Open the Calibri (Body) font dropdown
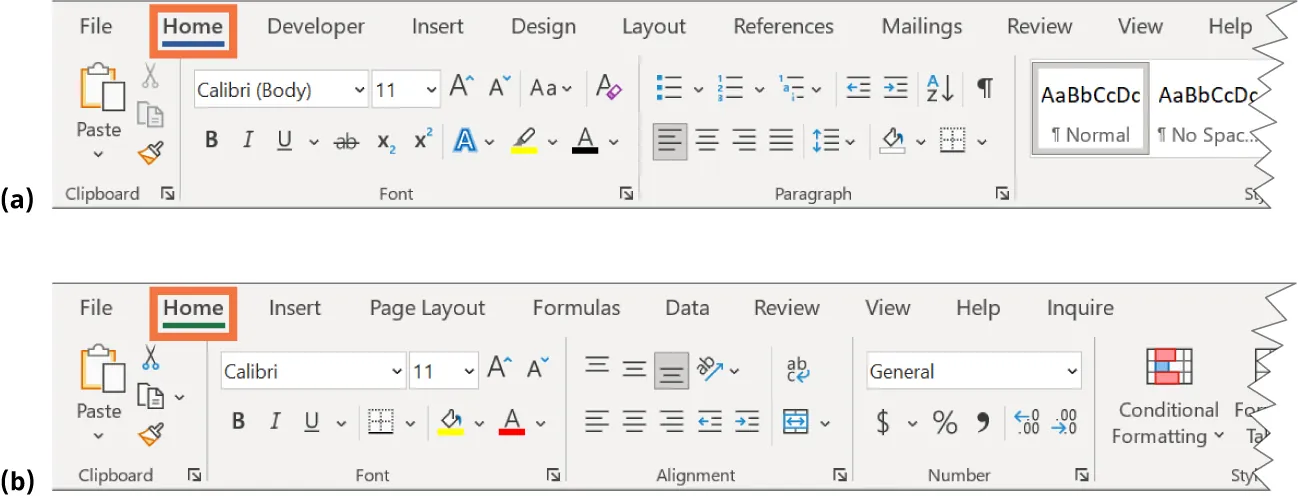 point(281,90)
